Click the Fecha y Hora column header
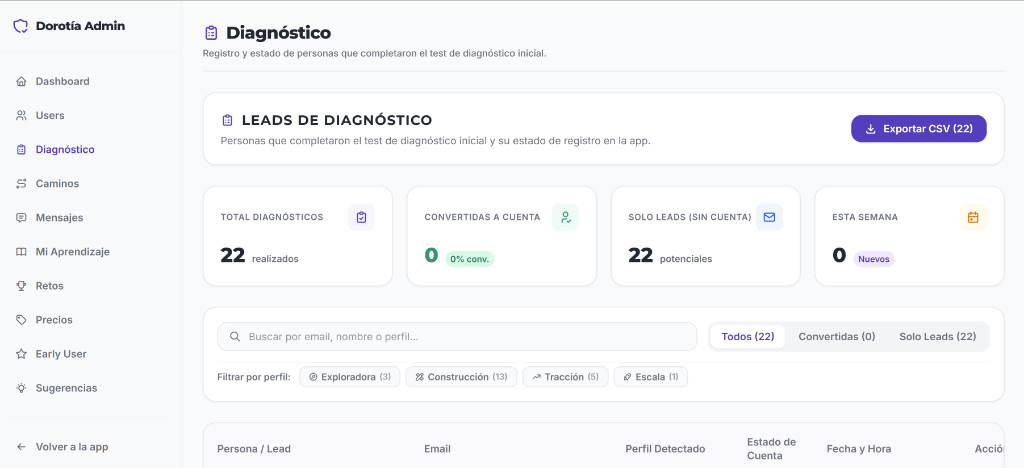The width and height of the screenshot is (1024, 468). click(x=859, y=448)
